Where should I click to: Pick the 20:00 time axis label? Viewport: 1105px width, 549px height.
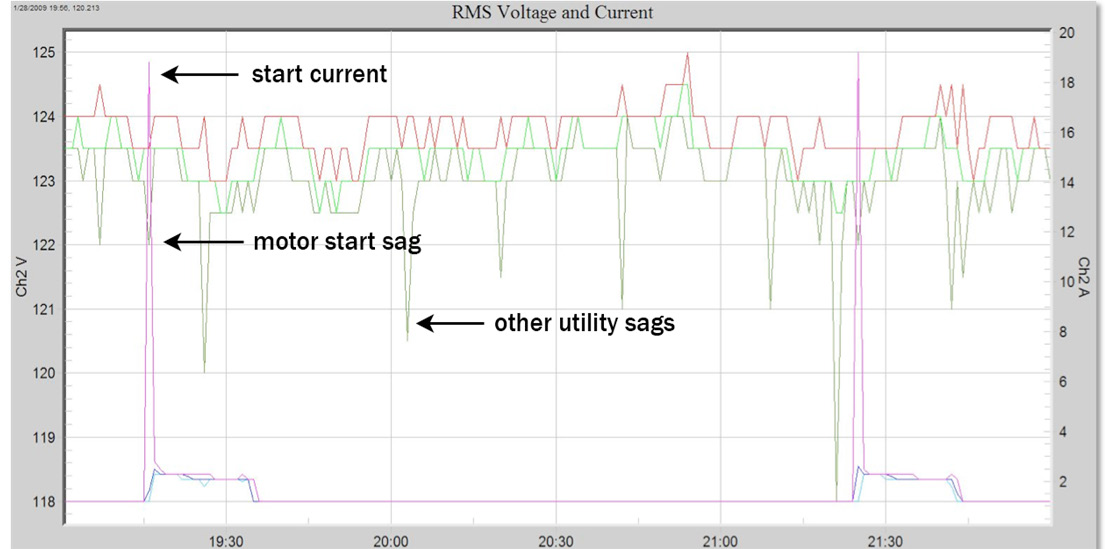[390, 542]
